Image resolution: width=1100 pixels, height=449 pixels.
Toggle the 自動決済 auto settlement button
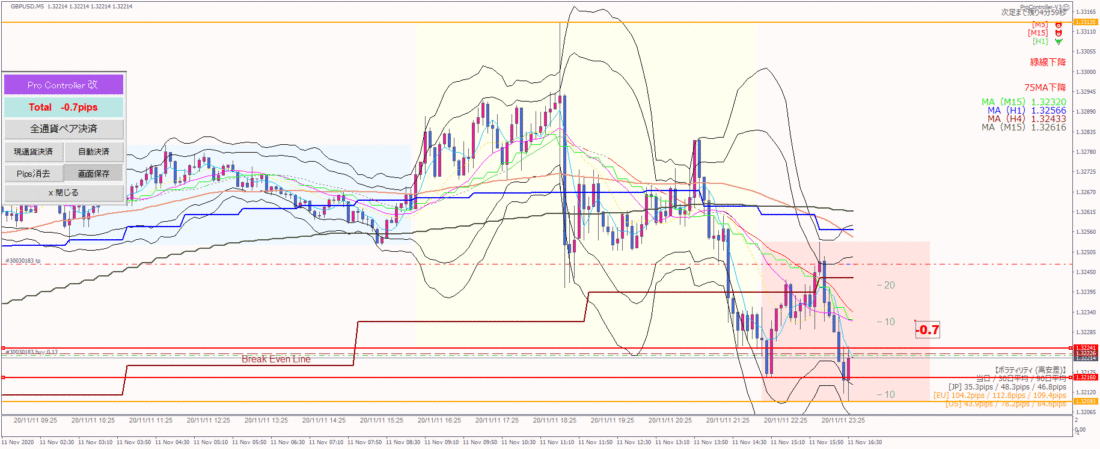[93, 151]
